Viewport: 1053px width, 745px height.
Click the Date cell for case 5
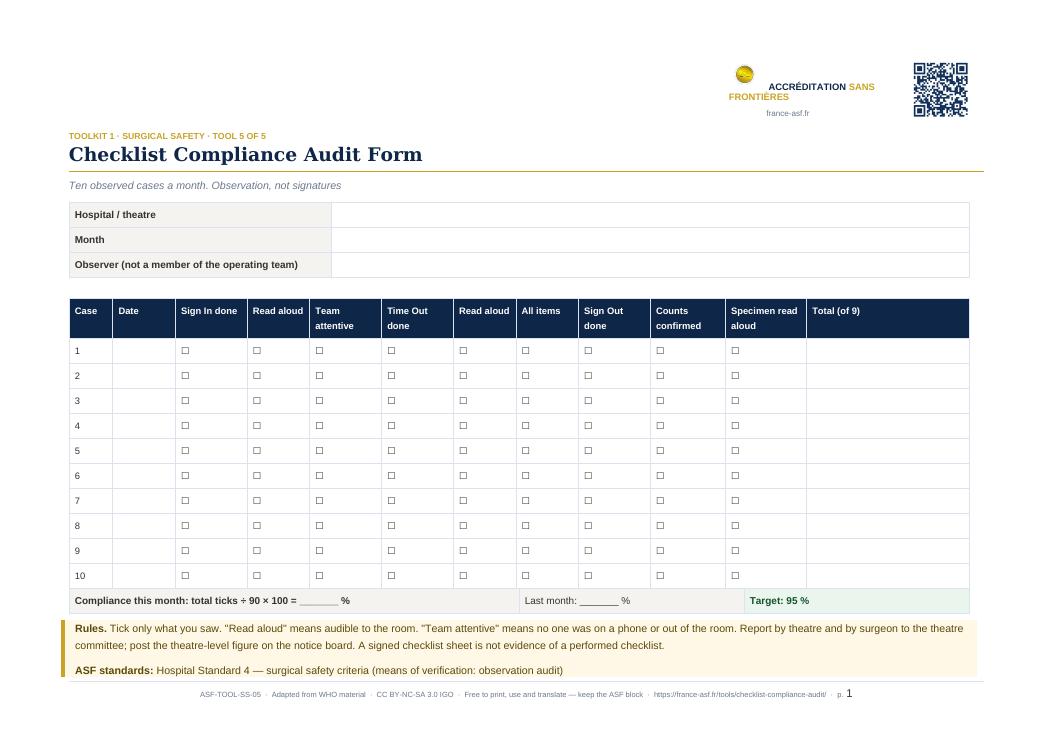point(144,451)
